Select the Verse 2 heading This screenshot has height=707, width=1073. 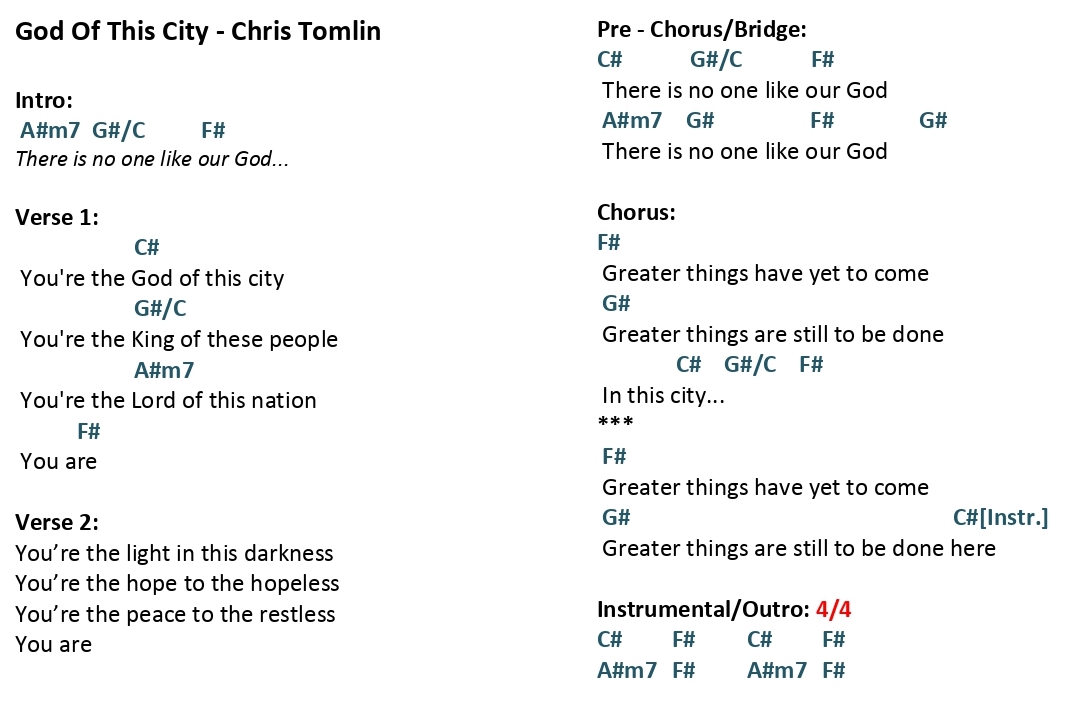[x=57, y=522]
